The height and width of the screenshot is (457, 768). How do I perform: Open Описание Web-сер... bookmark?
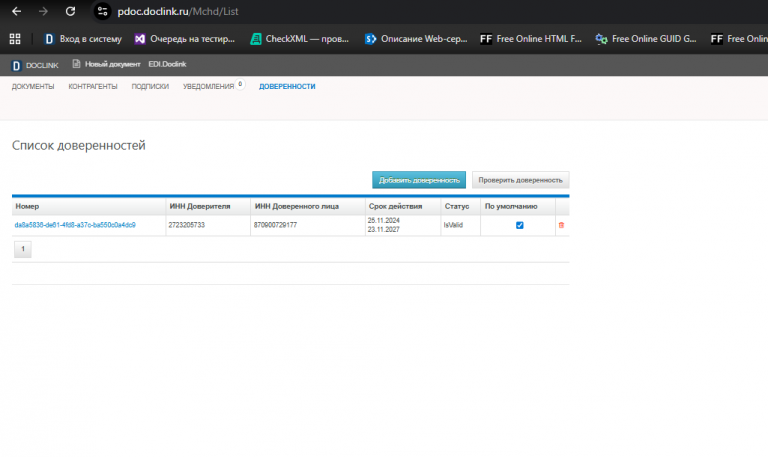point(416,39)
